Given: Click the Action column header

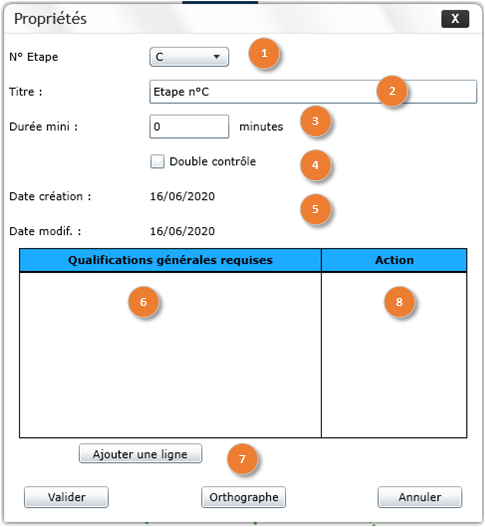Looking at the screenshot, I should coord(394,260).
